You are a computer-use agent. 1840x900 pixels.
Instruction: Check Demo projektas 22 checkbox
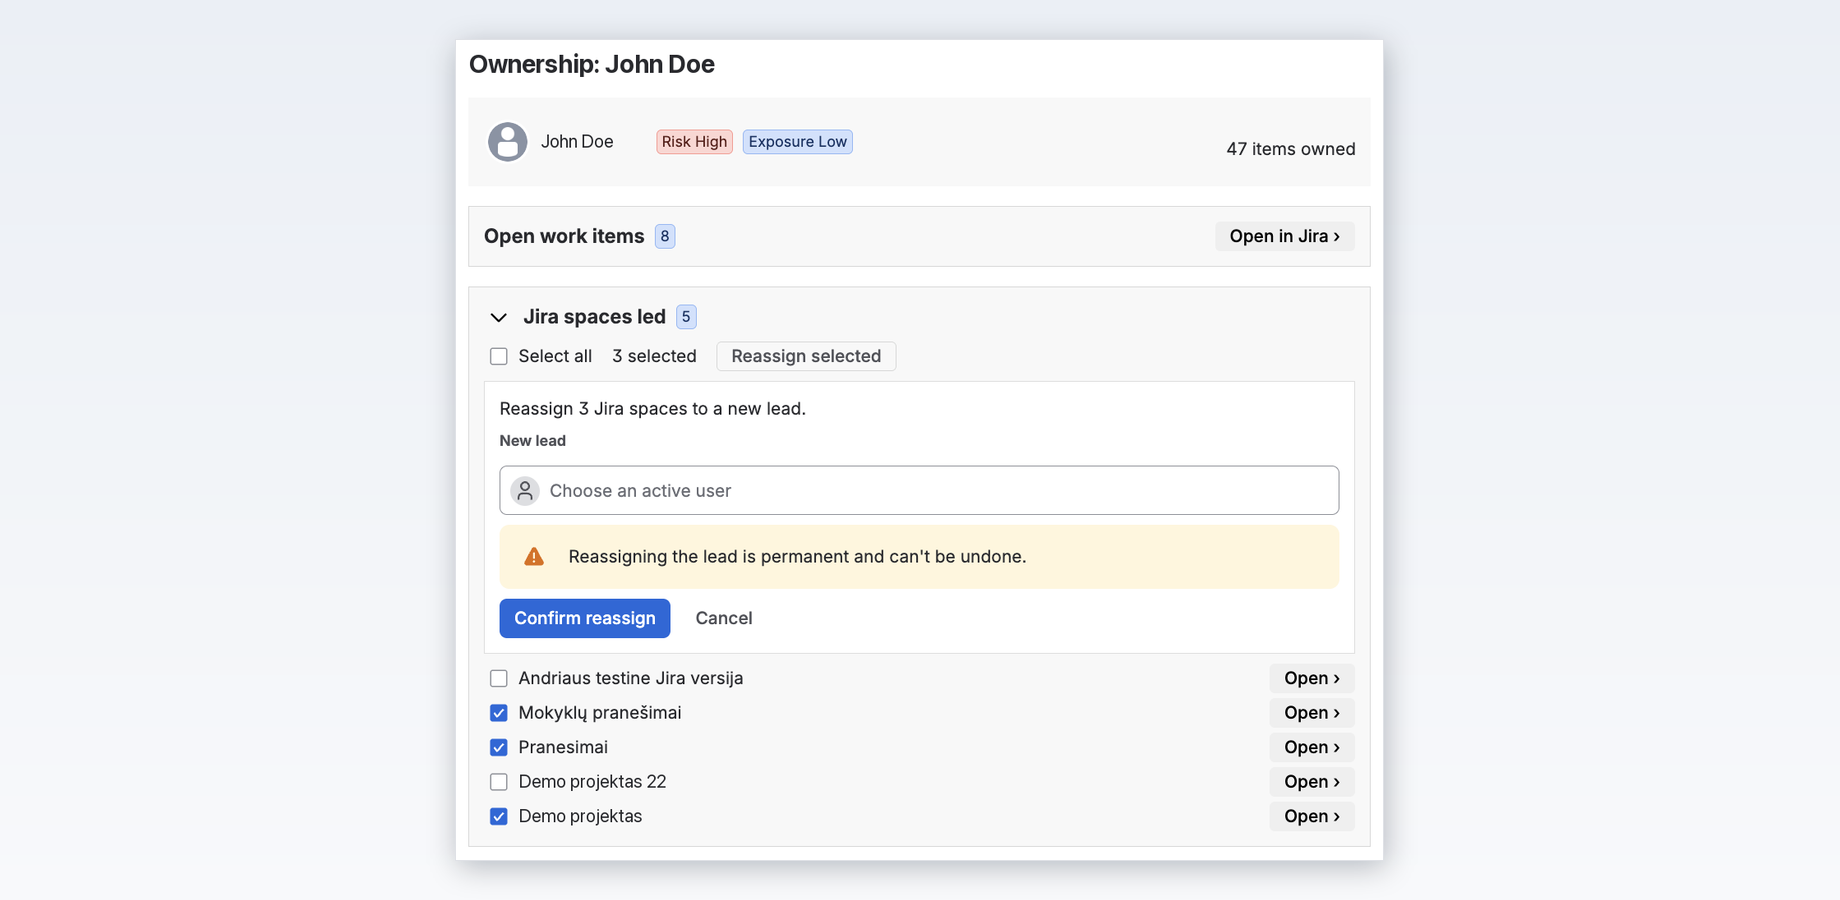coord(499,782)
